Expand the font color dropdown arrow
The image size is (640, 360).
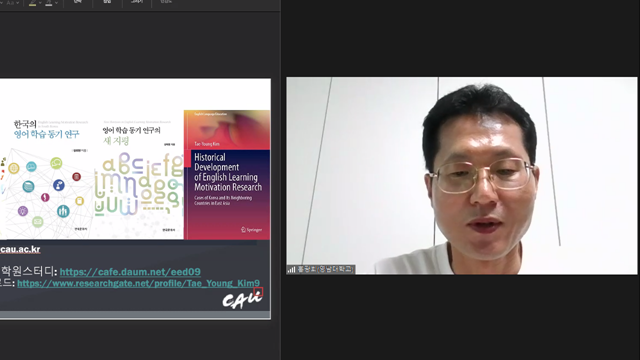click(x=56, y=3)
